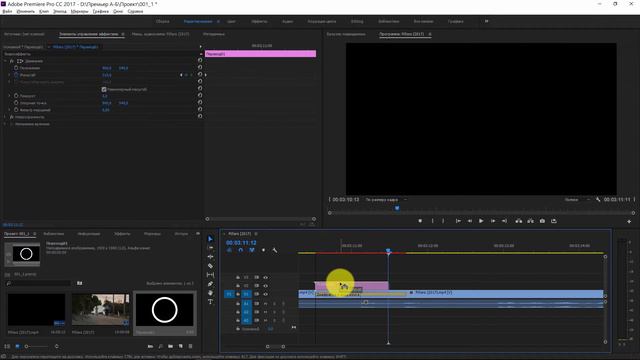Toggle uniform scale checkbox
Screen dimensions: 640x360
pos(104,89)
